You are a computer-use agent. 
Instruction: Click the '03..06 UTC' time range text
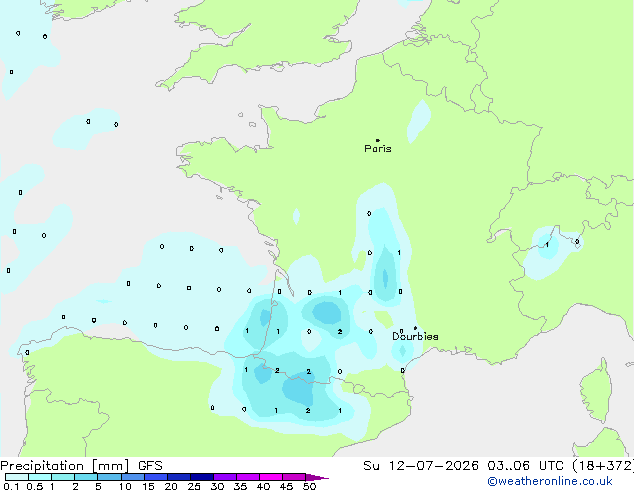click(x=526, y=466)
